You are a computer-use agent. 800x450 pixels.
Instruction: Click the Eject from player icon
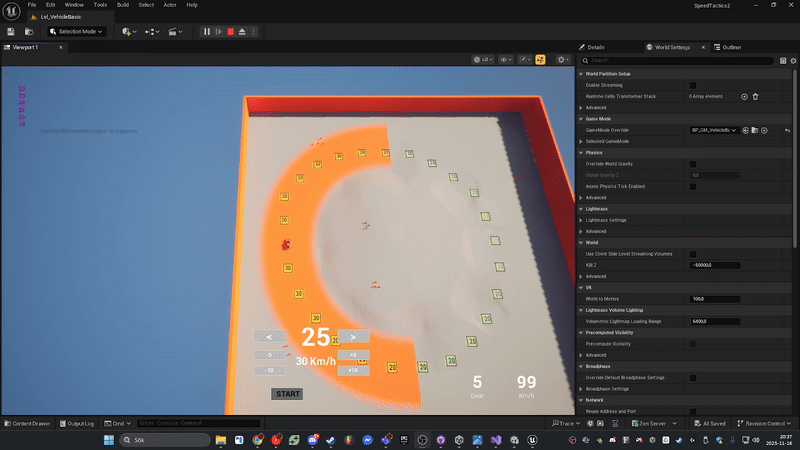242,32
